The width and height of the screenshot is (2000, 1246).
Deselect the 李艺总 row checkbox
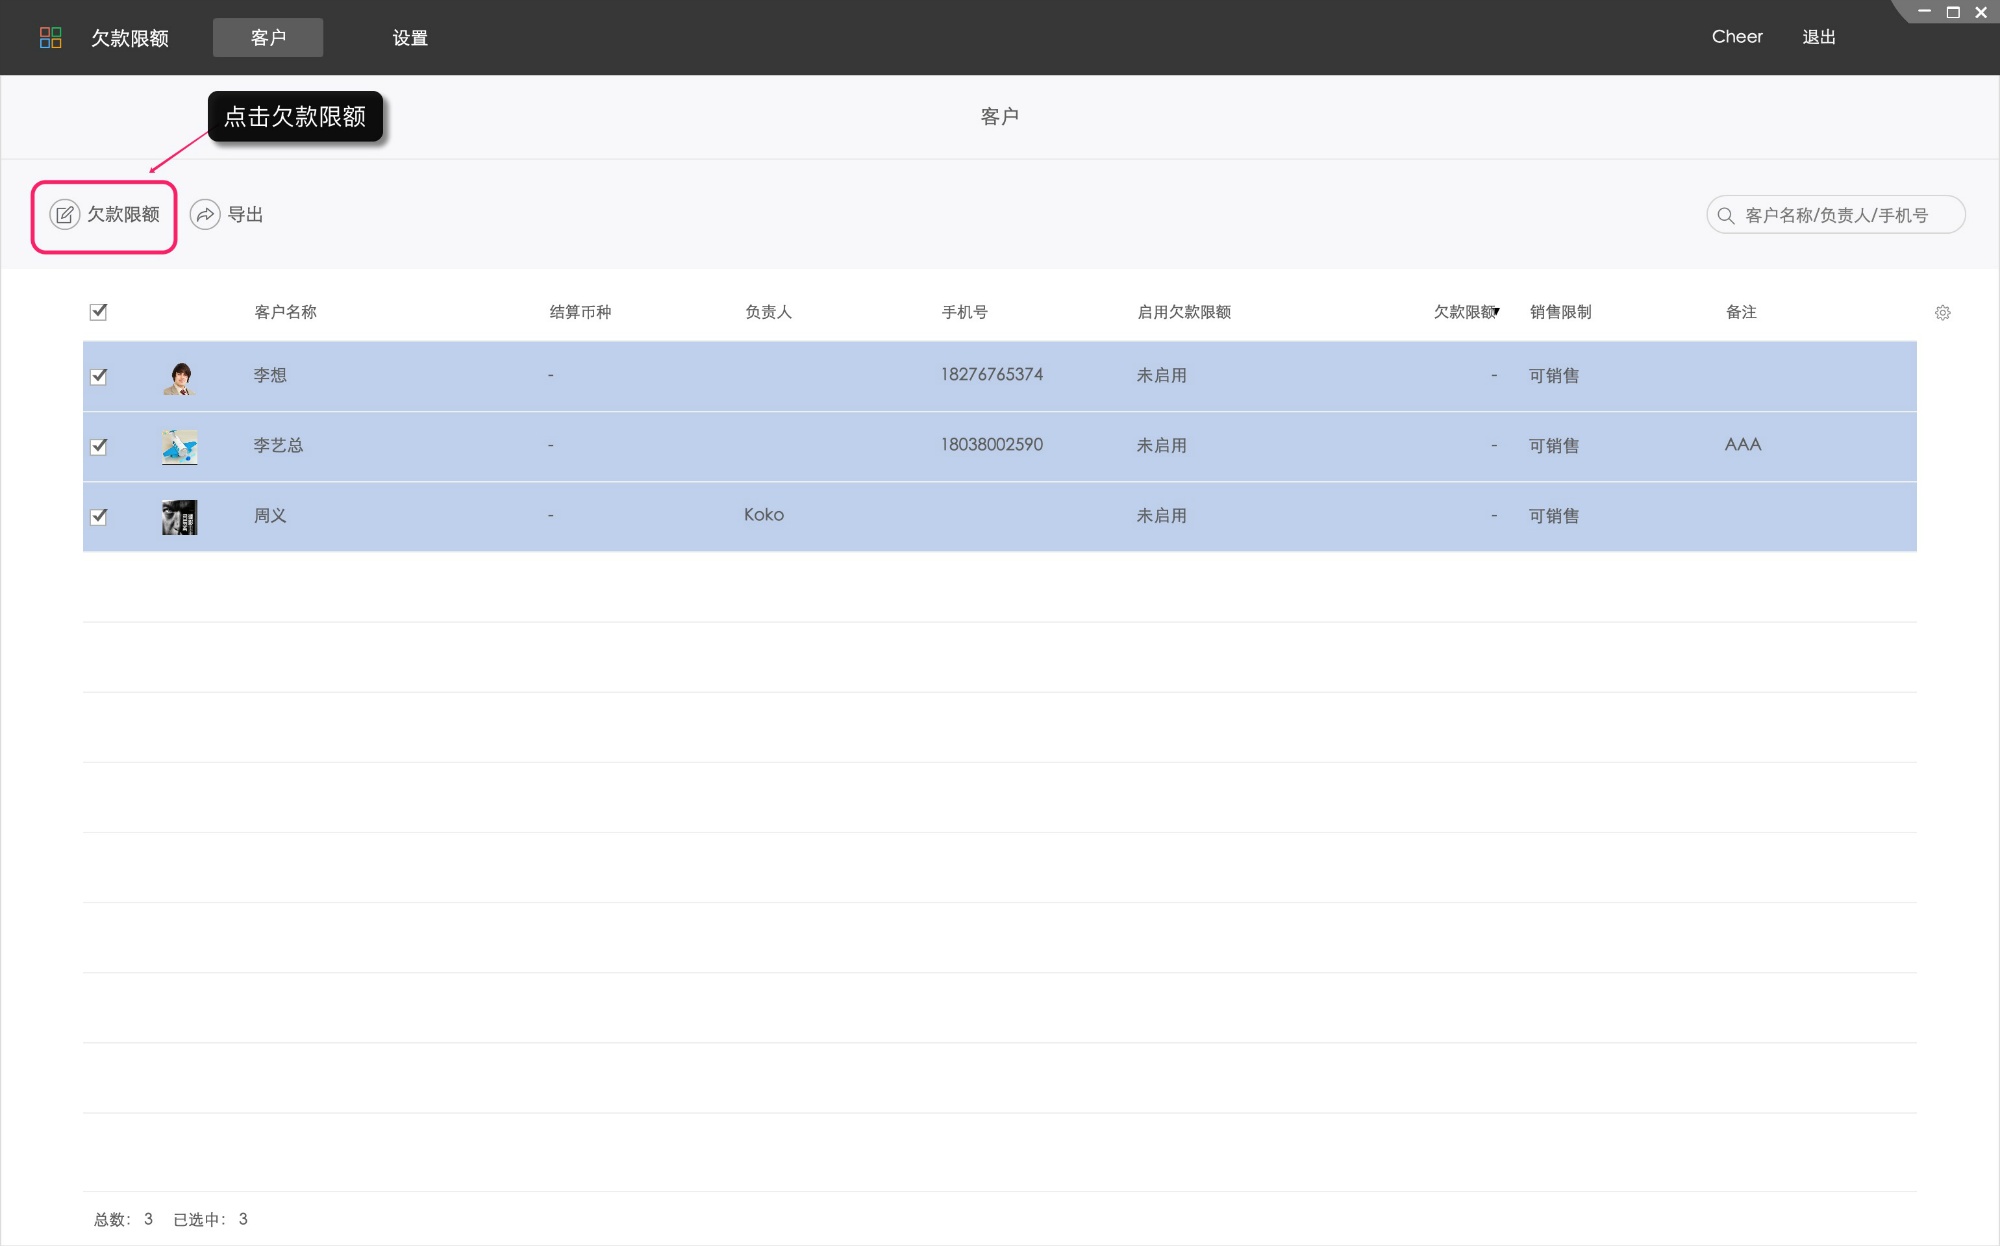point(98,447)
